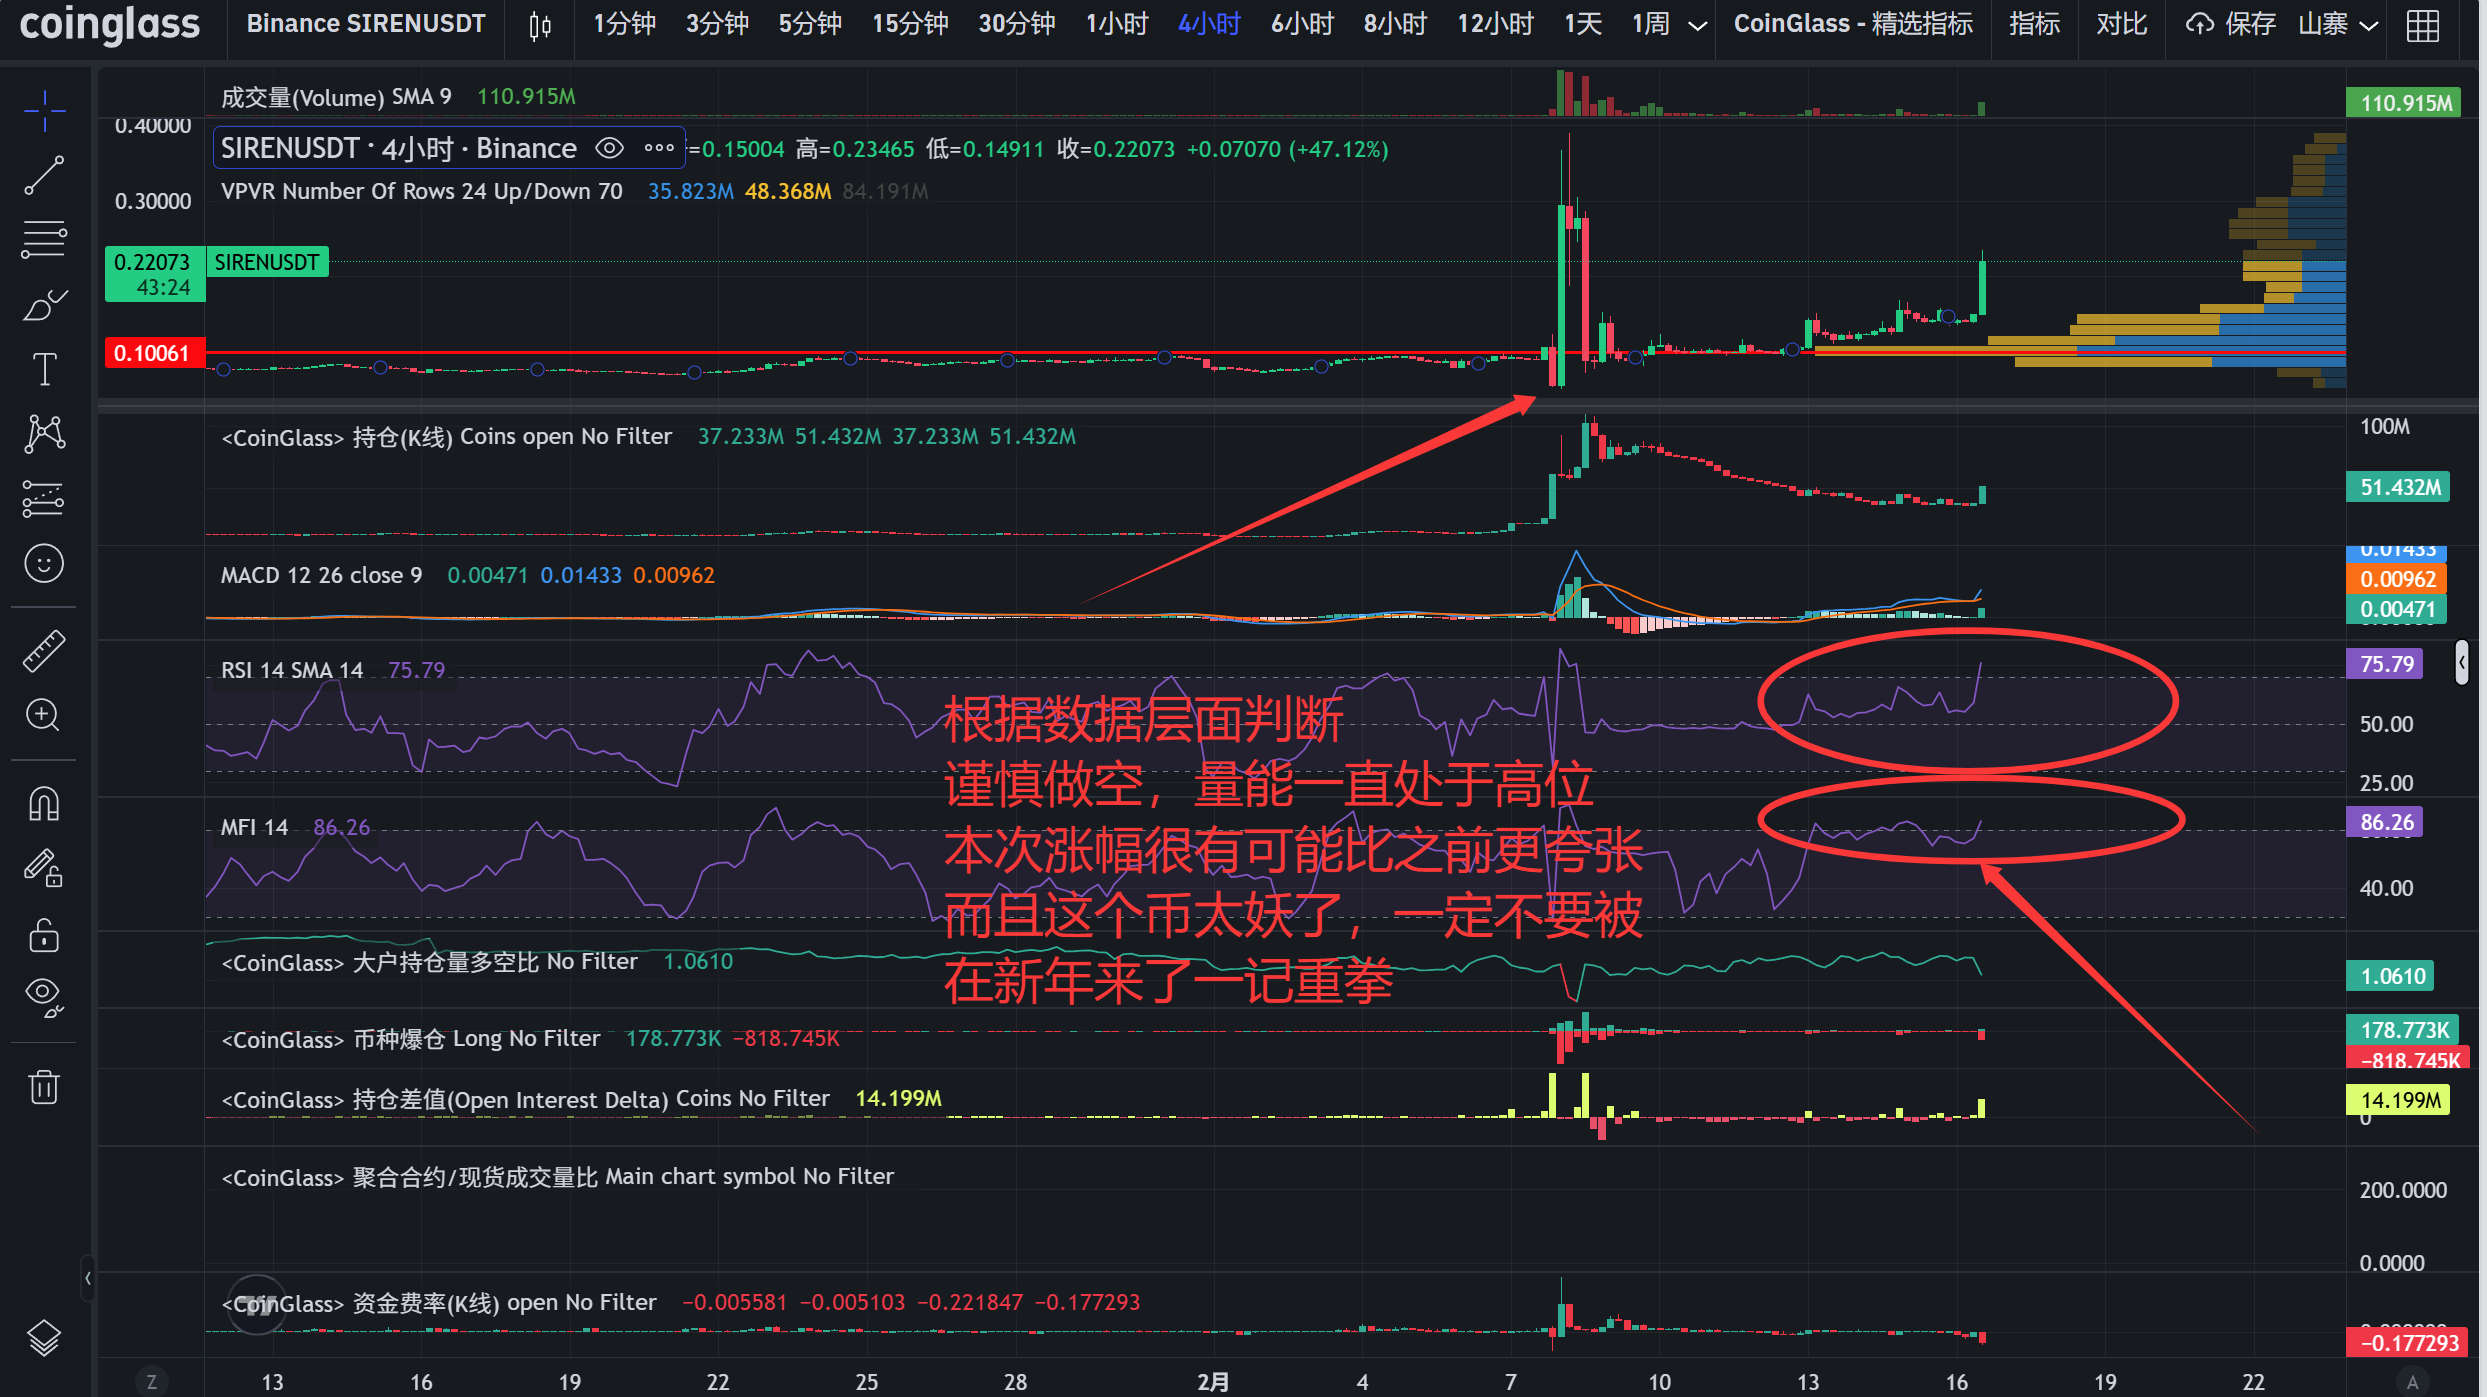
Task: Toggle SIRENUSDT series visibility eye
Action: coord(609,149)
